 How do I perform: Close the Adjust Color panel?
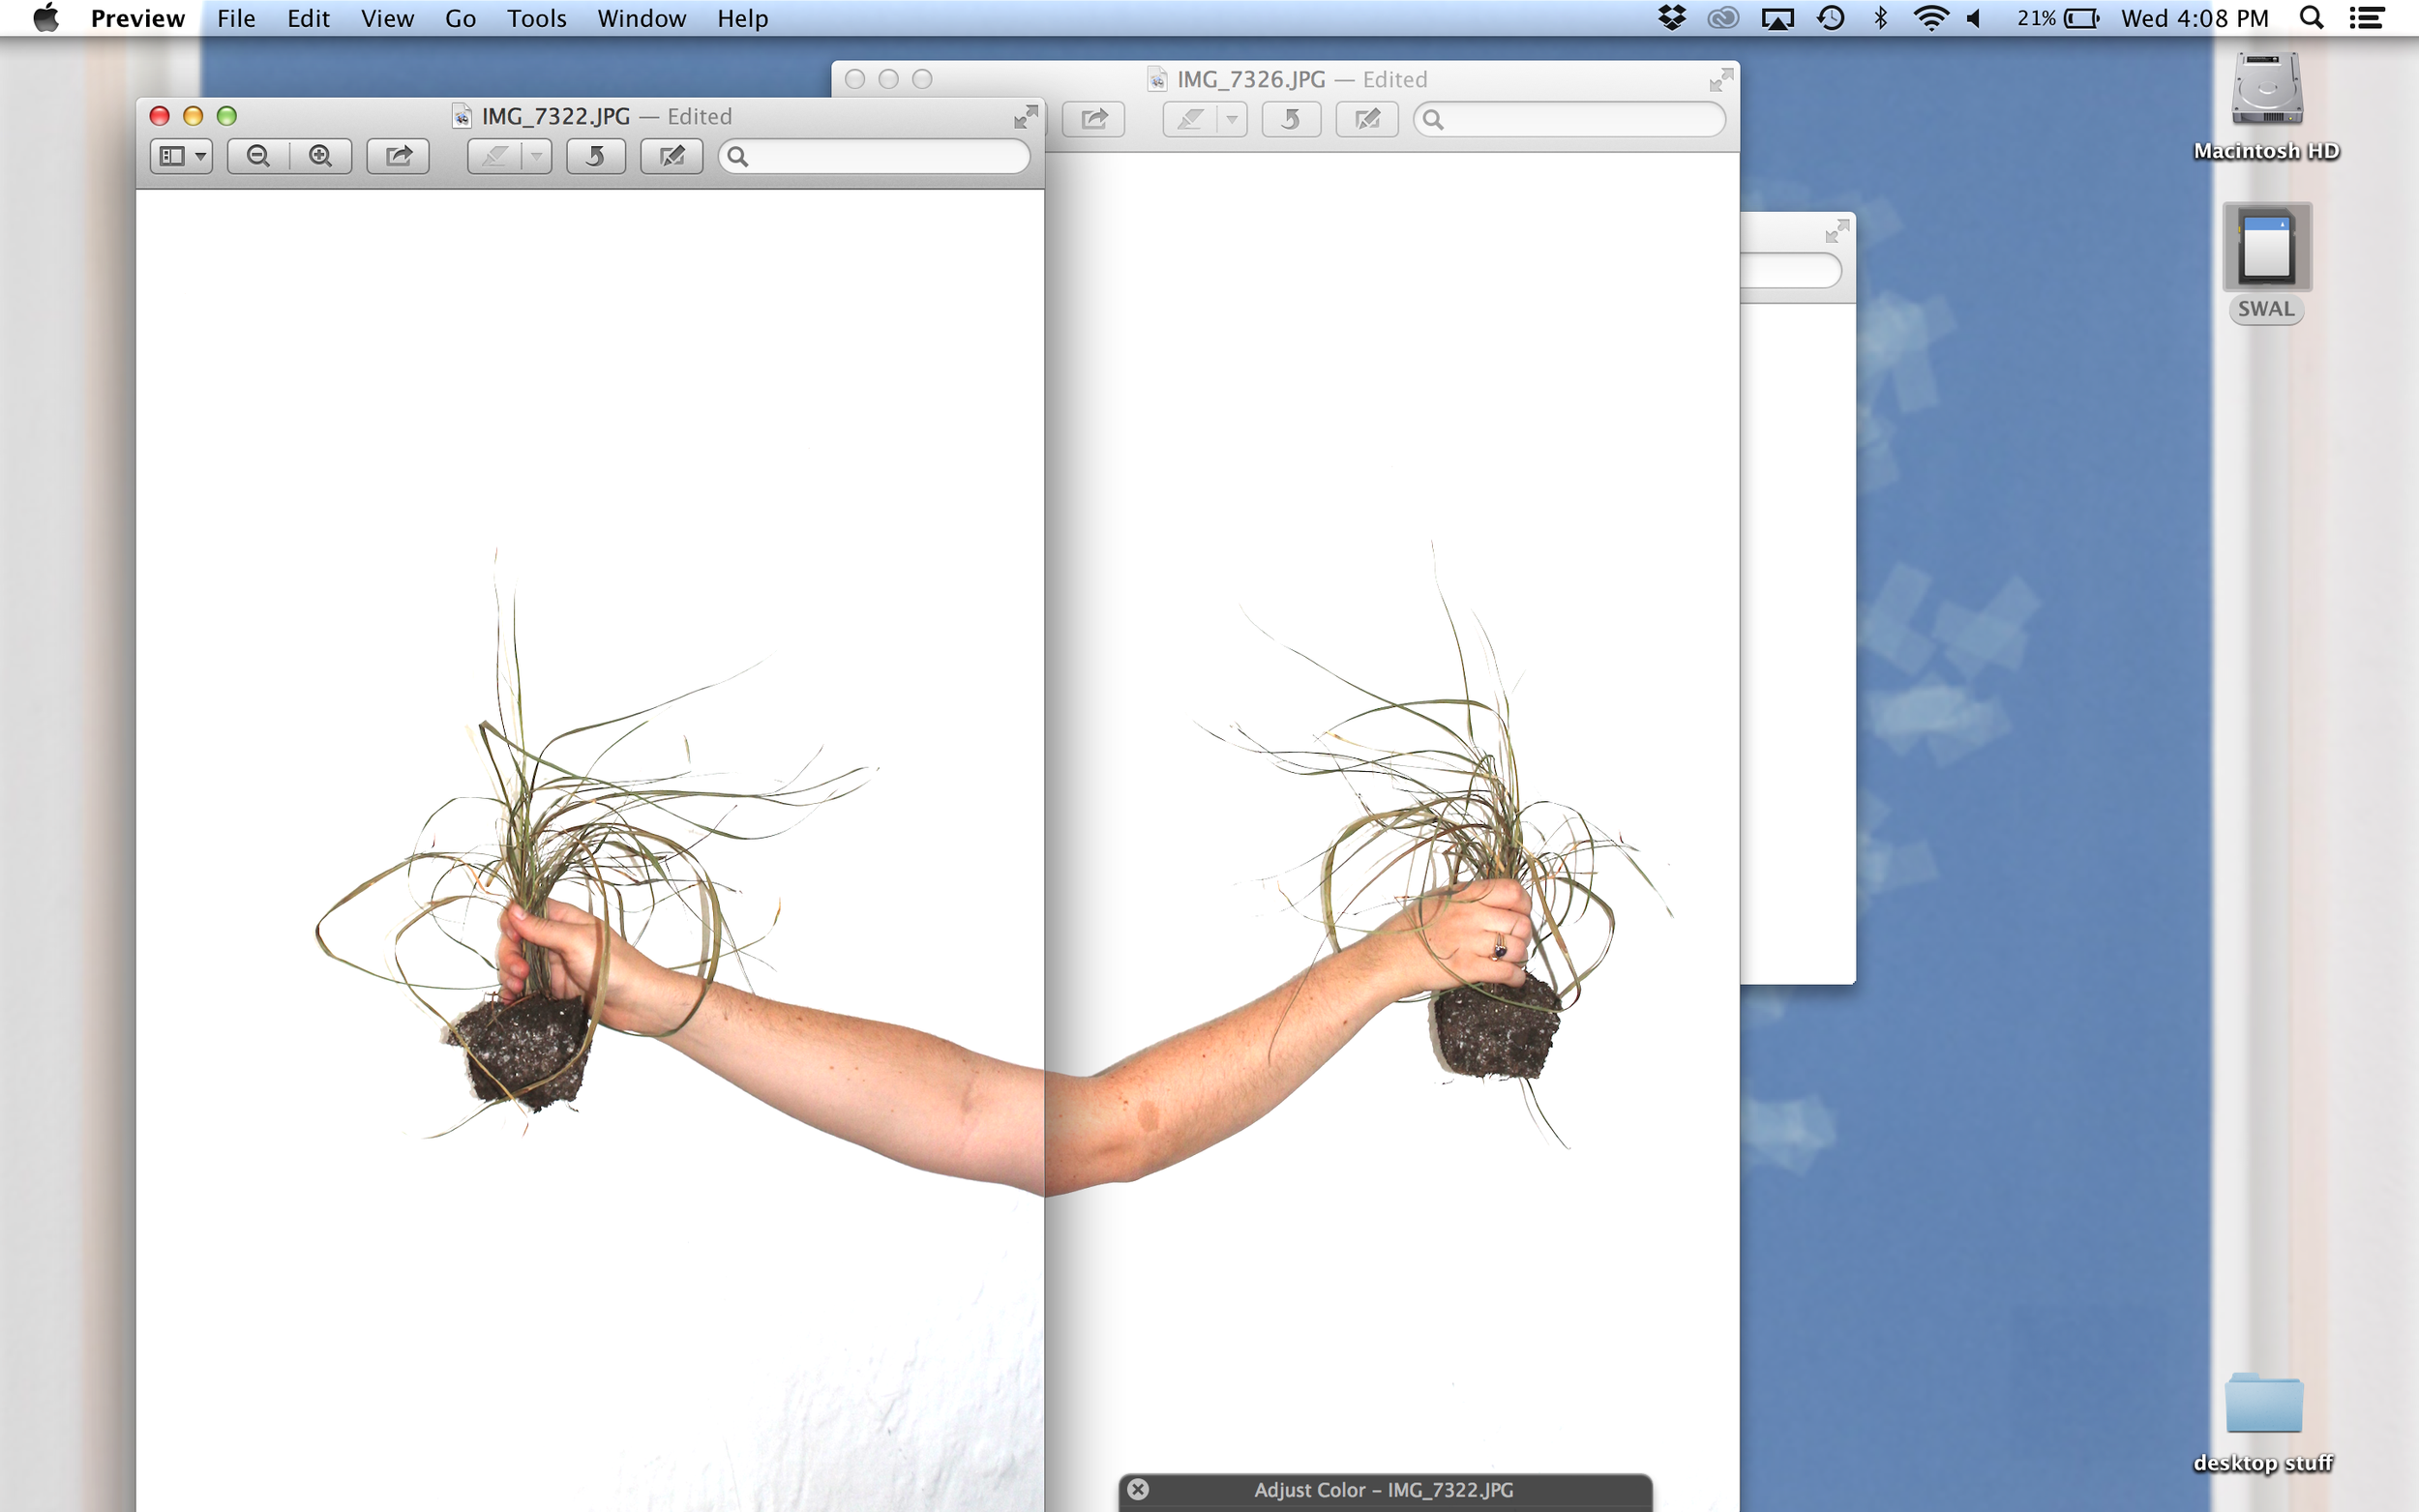pos(1138,1489)
